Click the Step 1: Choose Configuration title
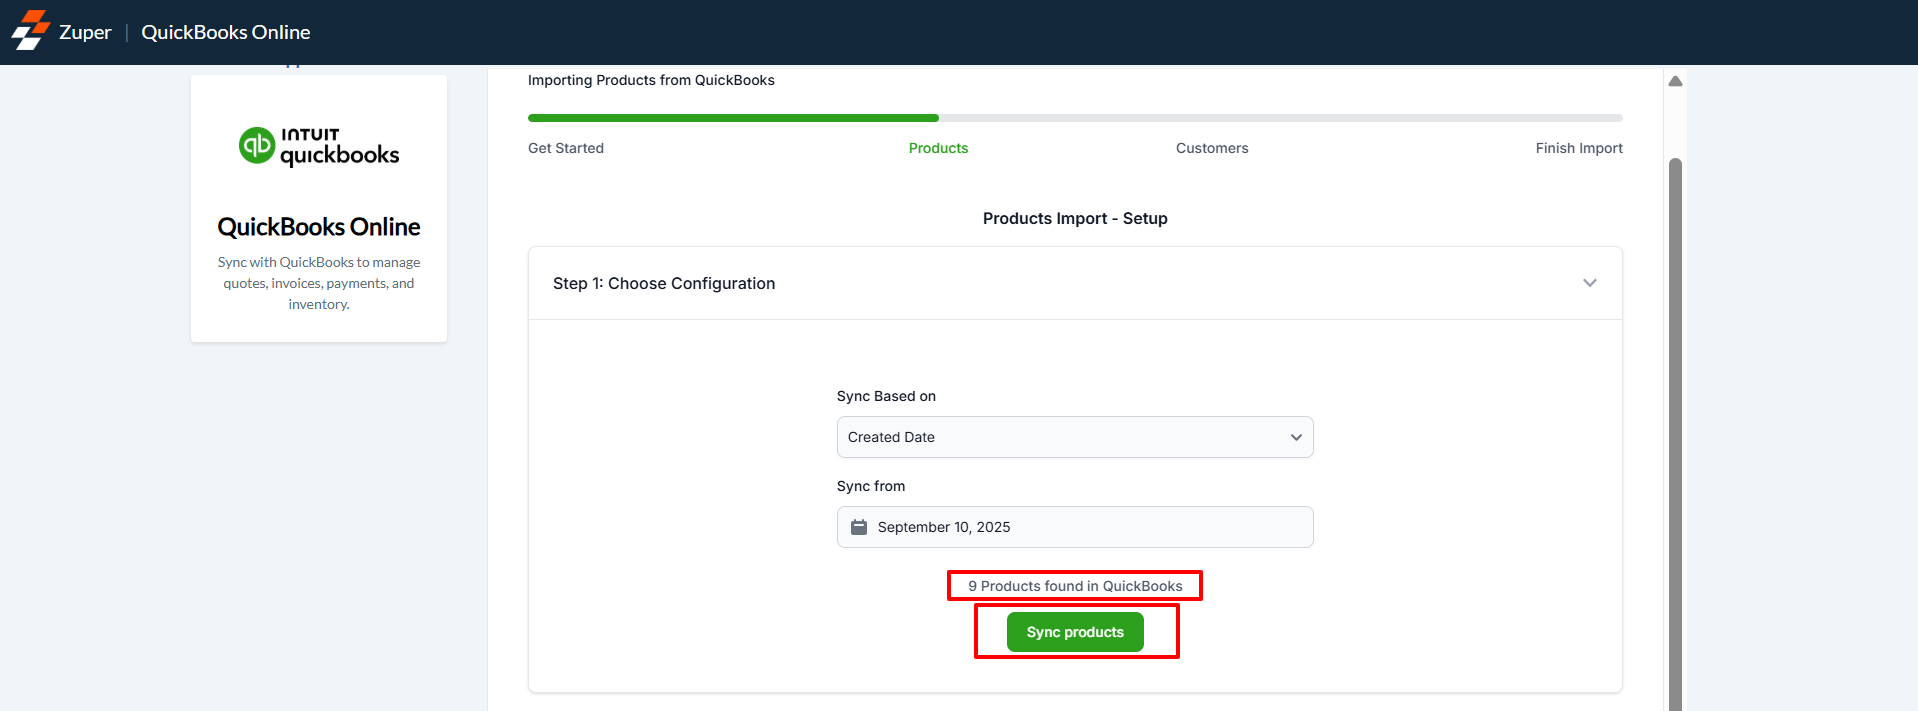This screenshot has width=1918, height=711. click(664, 283)
